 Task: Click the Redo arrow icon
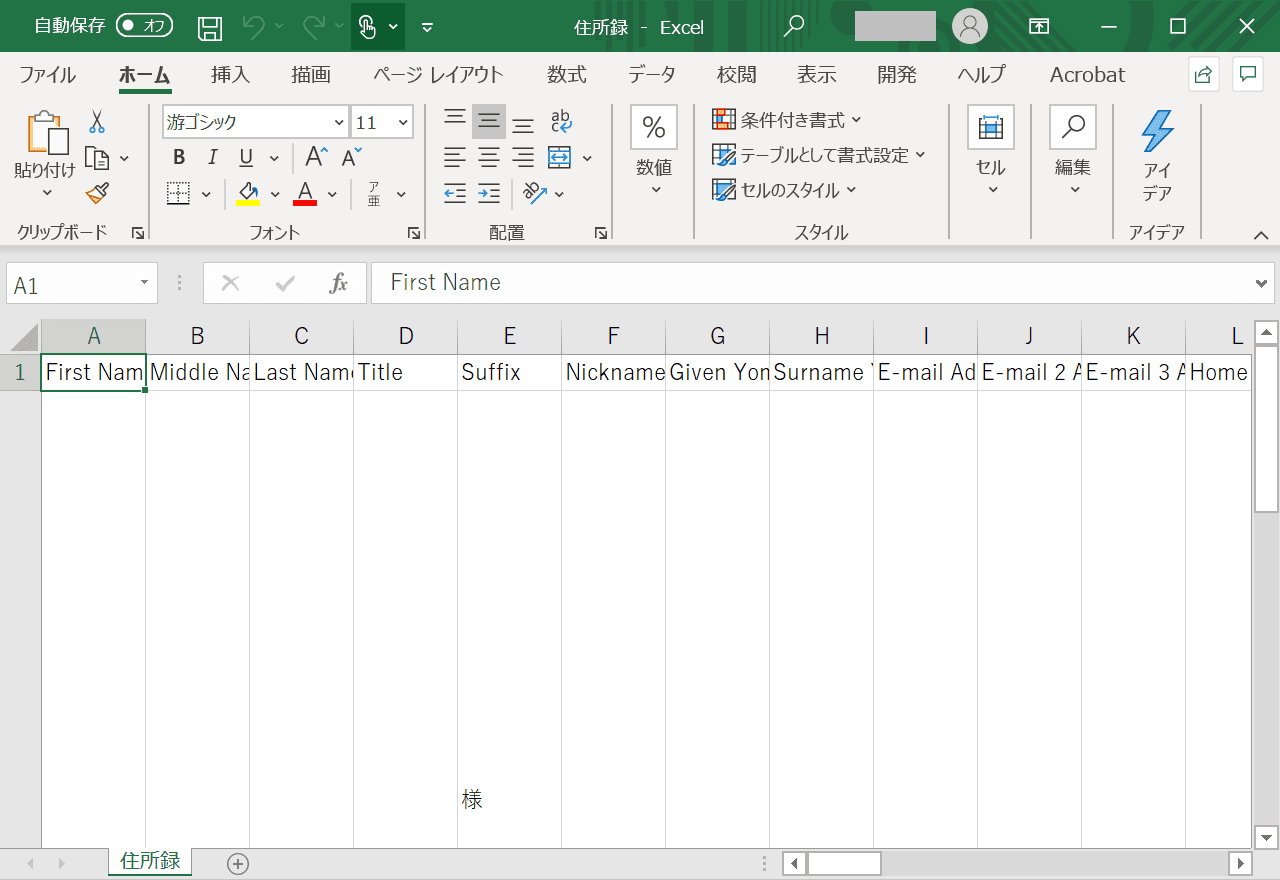tap(314, 27)
